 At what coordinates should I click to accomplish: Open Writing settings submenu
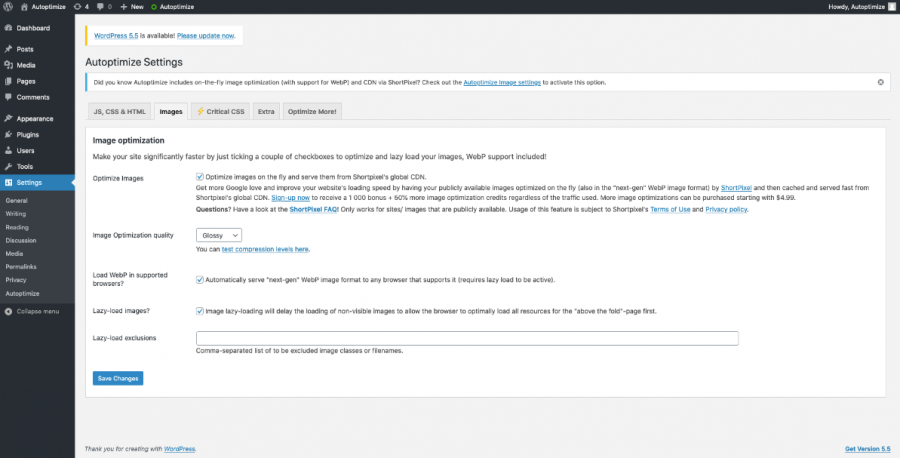point(15,214)
